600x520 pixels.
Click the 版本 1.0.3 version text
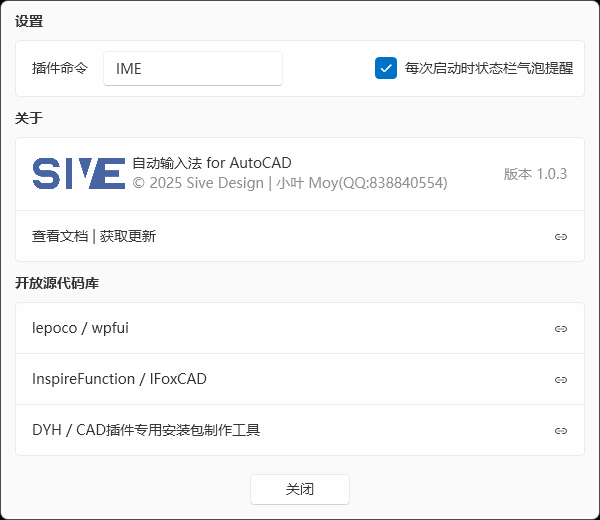[535, 173]
